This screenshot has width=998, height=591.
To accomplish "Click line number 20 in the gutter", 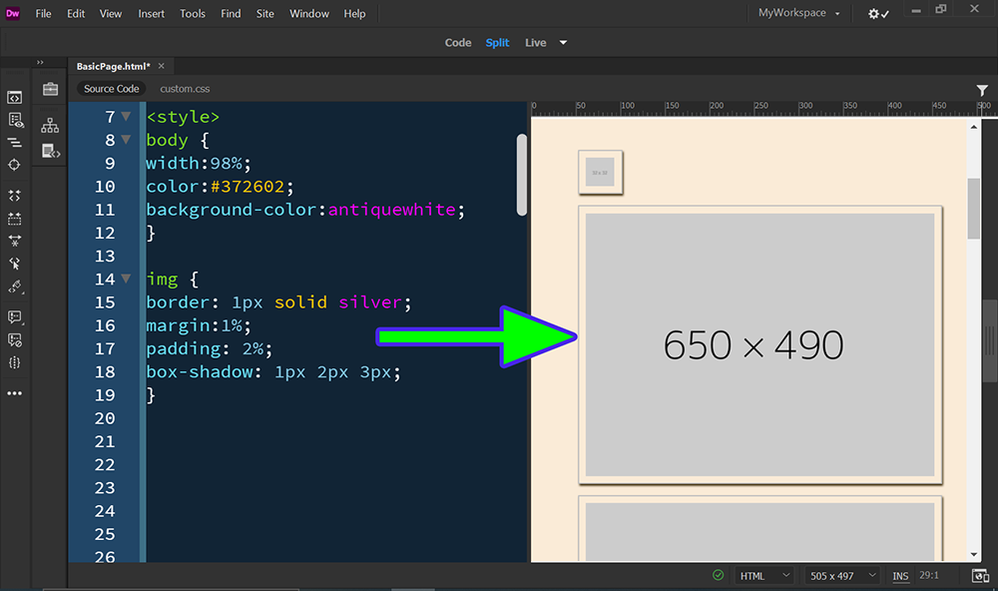I will click(x=105, y=418).
